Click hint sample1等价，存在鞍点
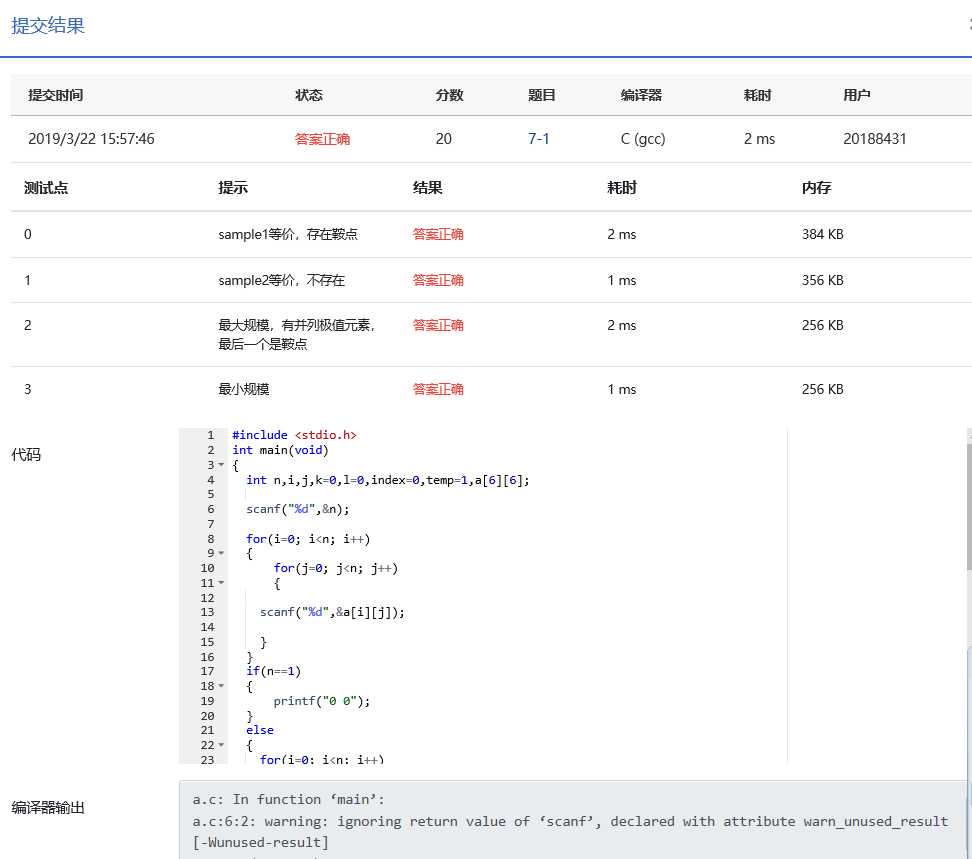Image resolution: width=972 pixels, height=859 pixels. 288,234
